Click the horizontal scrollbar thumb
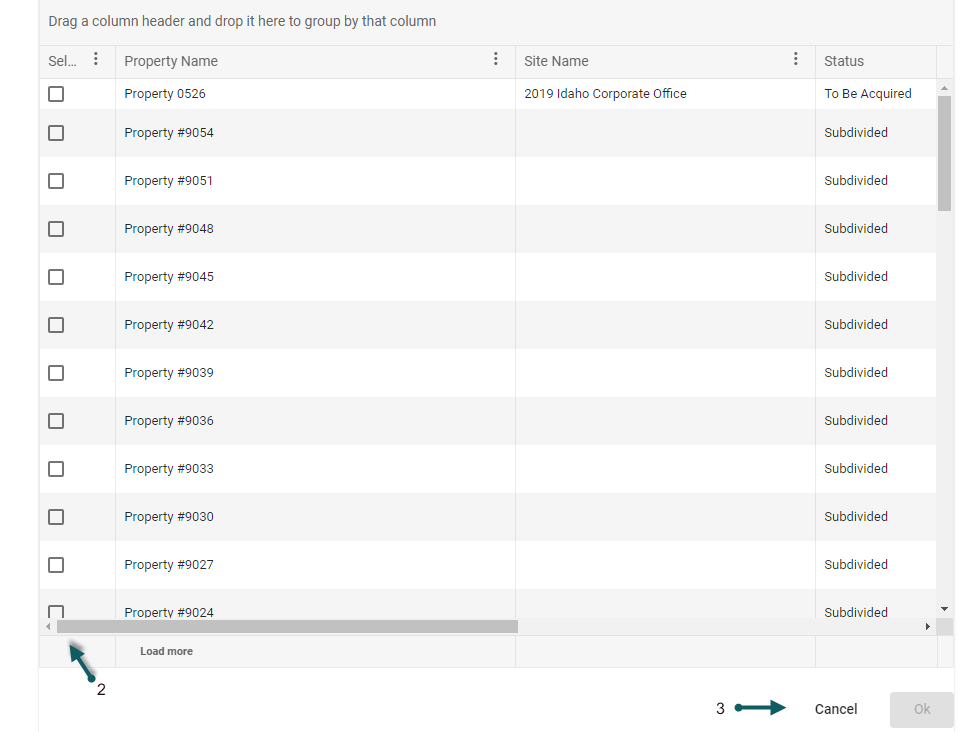962x732 pixels. [x=287, y=627]
